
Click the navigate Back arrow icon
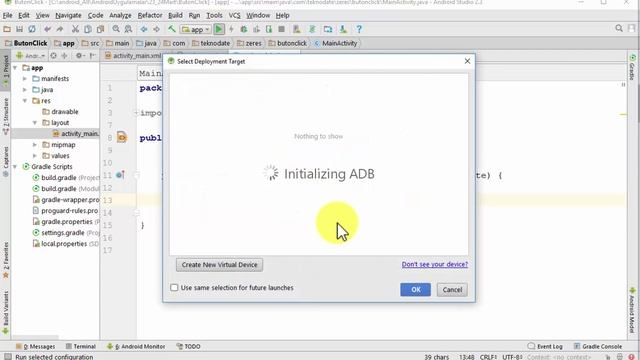144,29
